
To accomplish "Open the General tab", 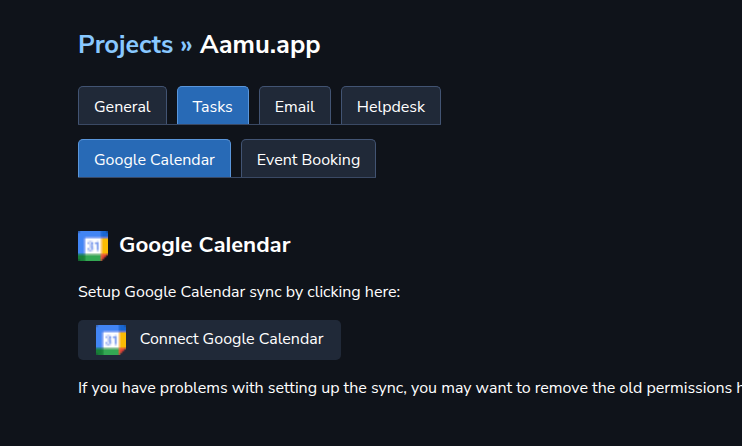I will (122, 106).
